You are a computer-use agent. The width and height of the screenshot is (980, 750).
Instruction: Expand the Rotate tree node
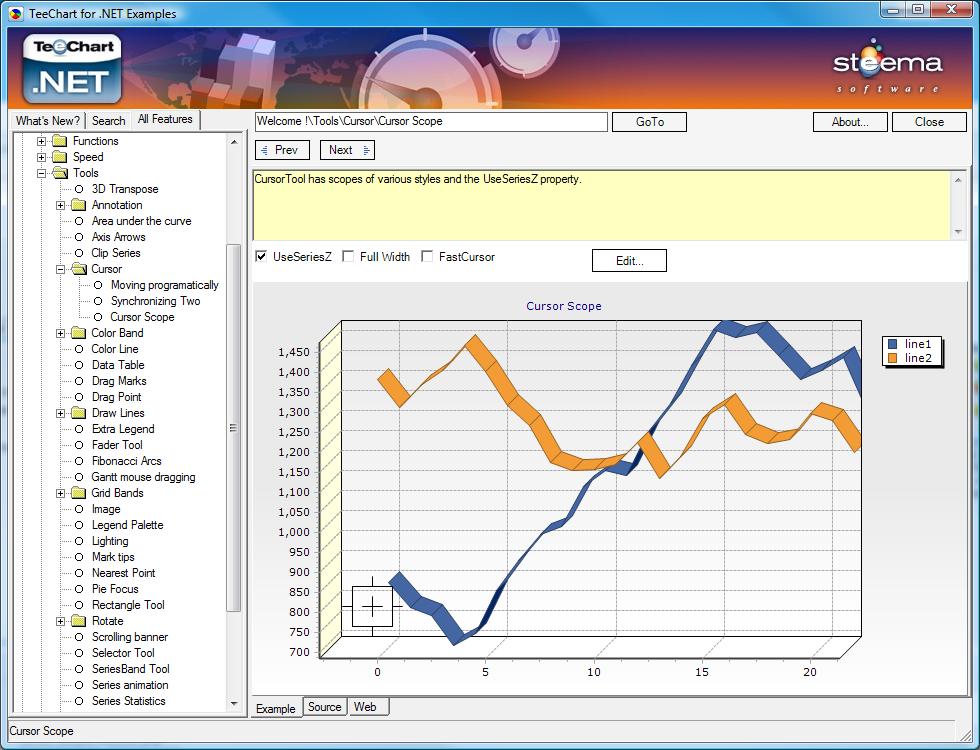click(x=60, y=621)
